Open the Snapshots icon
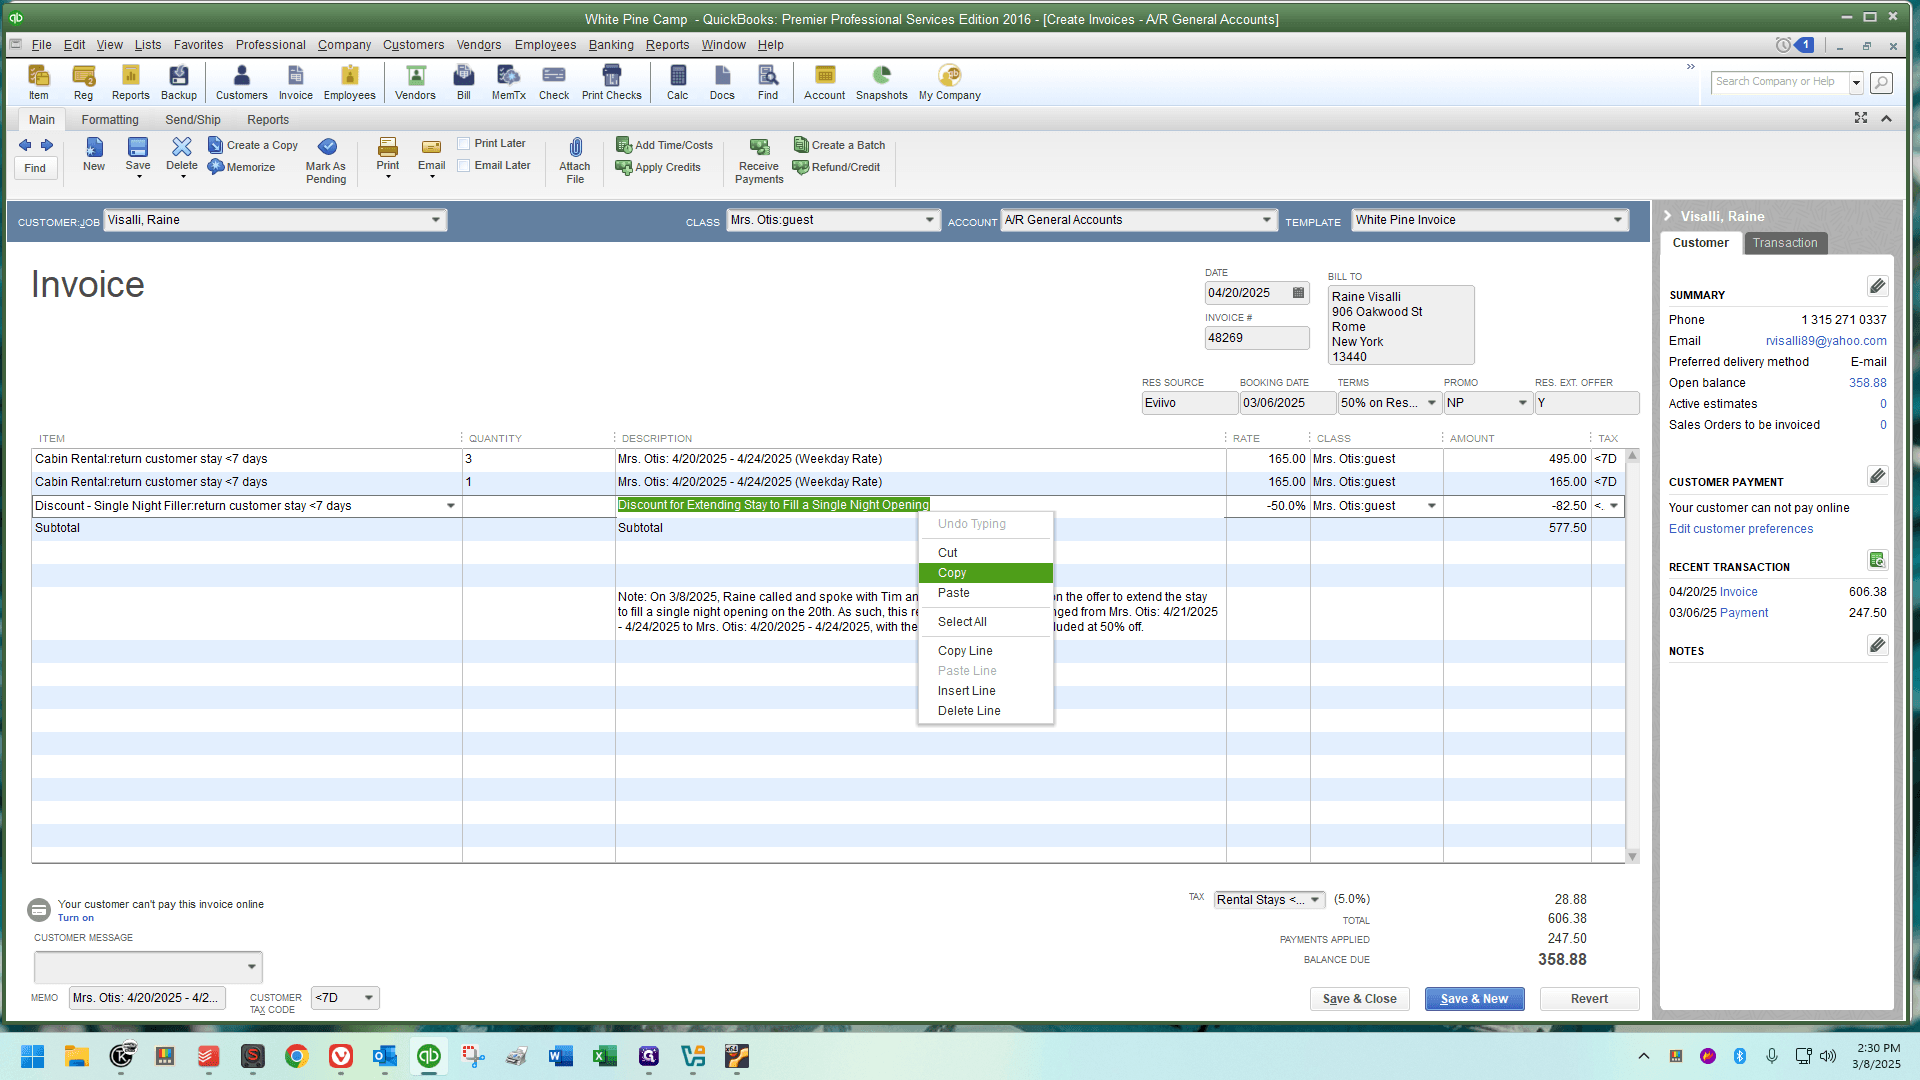Viewport: 1920px width, 1080px height. click(x=881, y=82)
